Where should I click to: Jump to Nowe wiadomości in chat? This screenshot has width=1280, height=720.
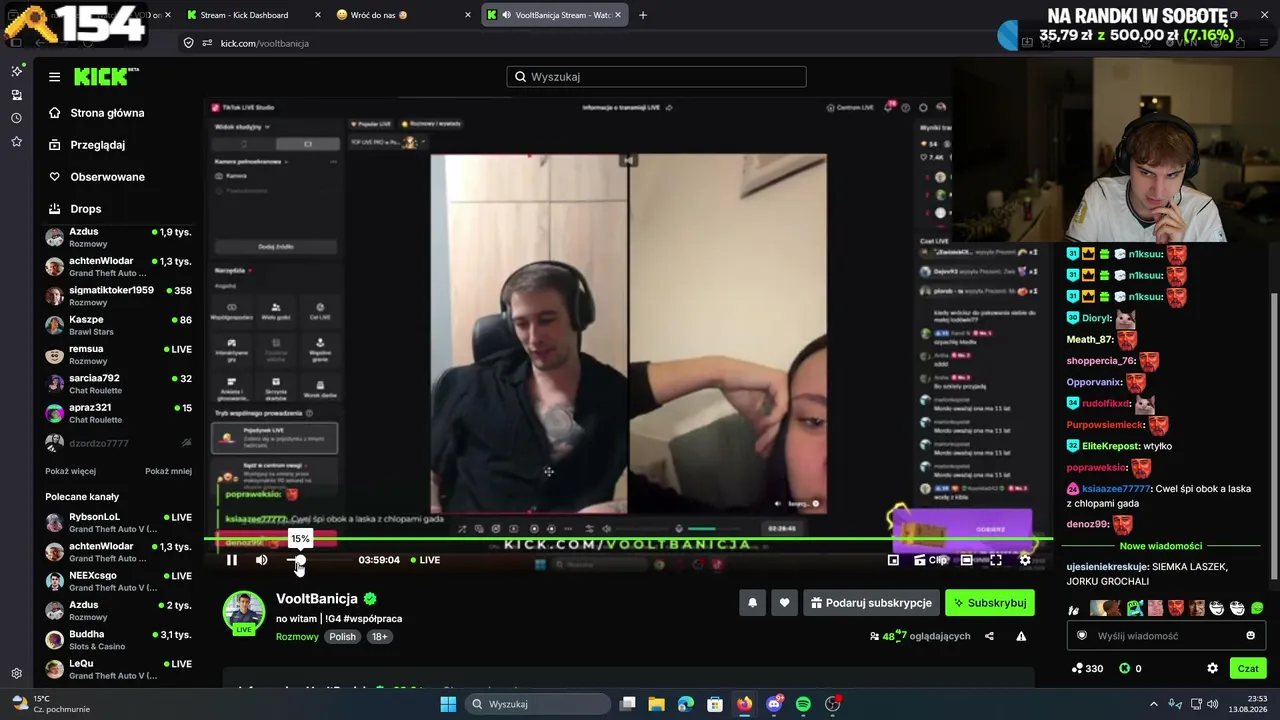[1161, 546]
